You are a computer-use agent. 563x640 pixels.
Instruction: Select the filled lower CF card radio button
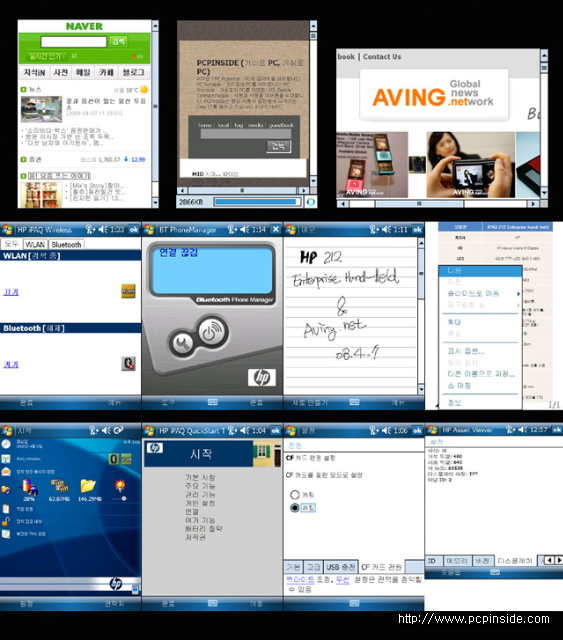point(295,508)
